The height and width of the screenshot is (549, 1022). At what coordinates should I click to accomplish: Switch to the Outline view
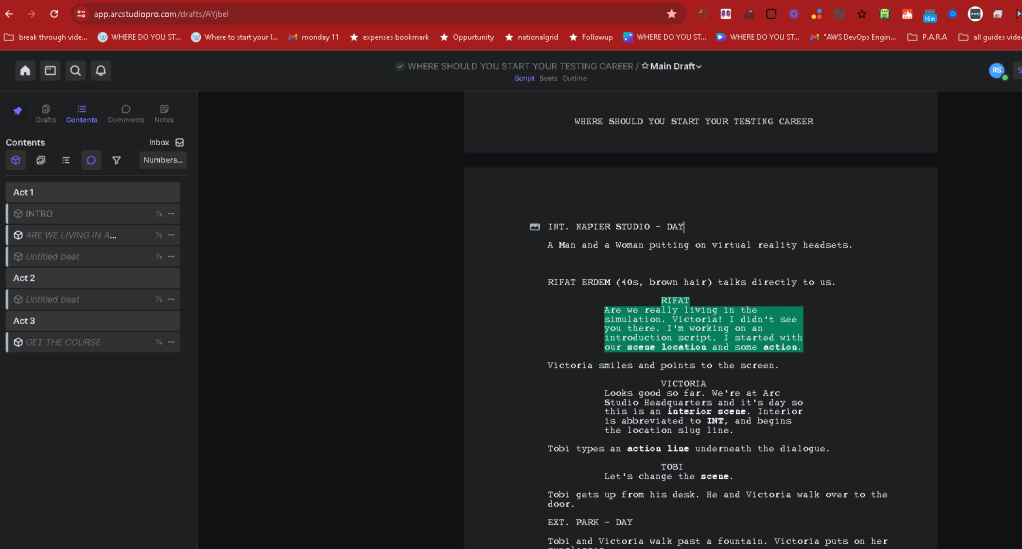pos(574,78)
